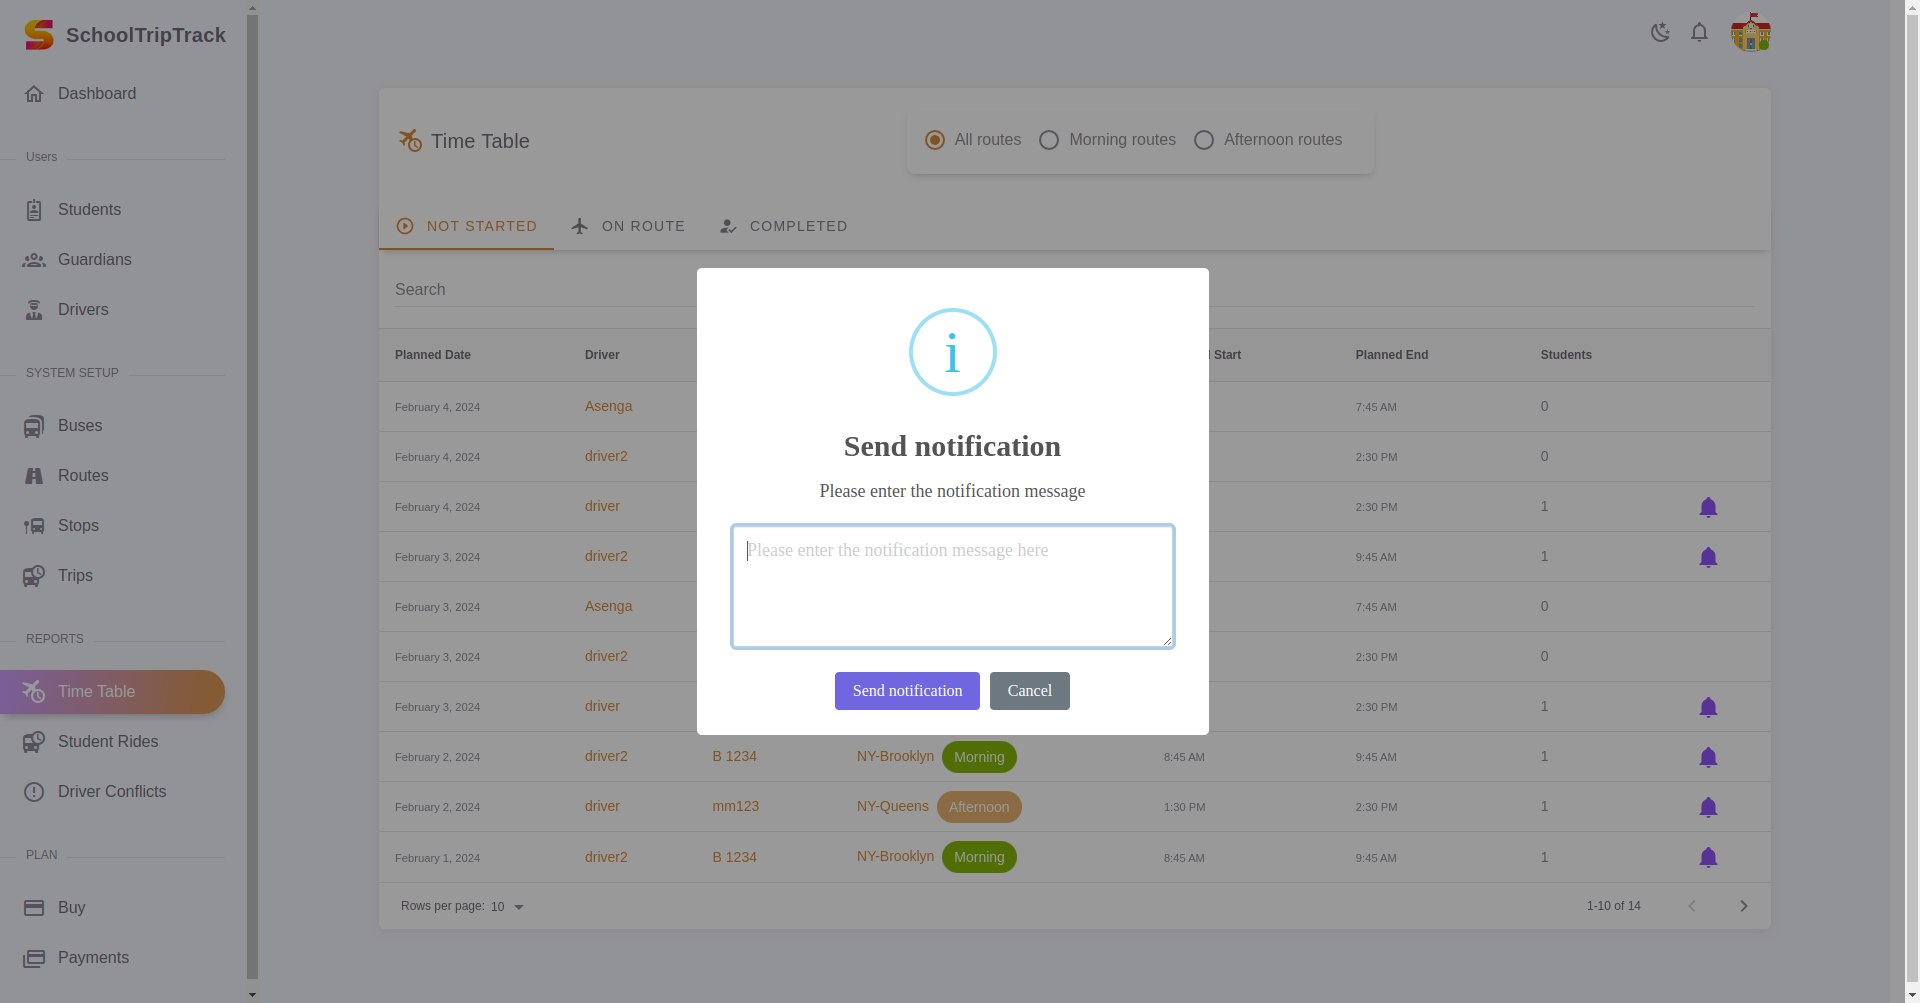Click the SchoolTripTrack logo
The height and width of the screenshot is (1003, 1920).
[x=39, y=35]
